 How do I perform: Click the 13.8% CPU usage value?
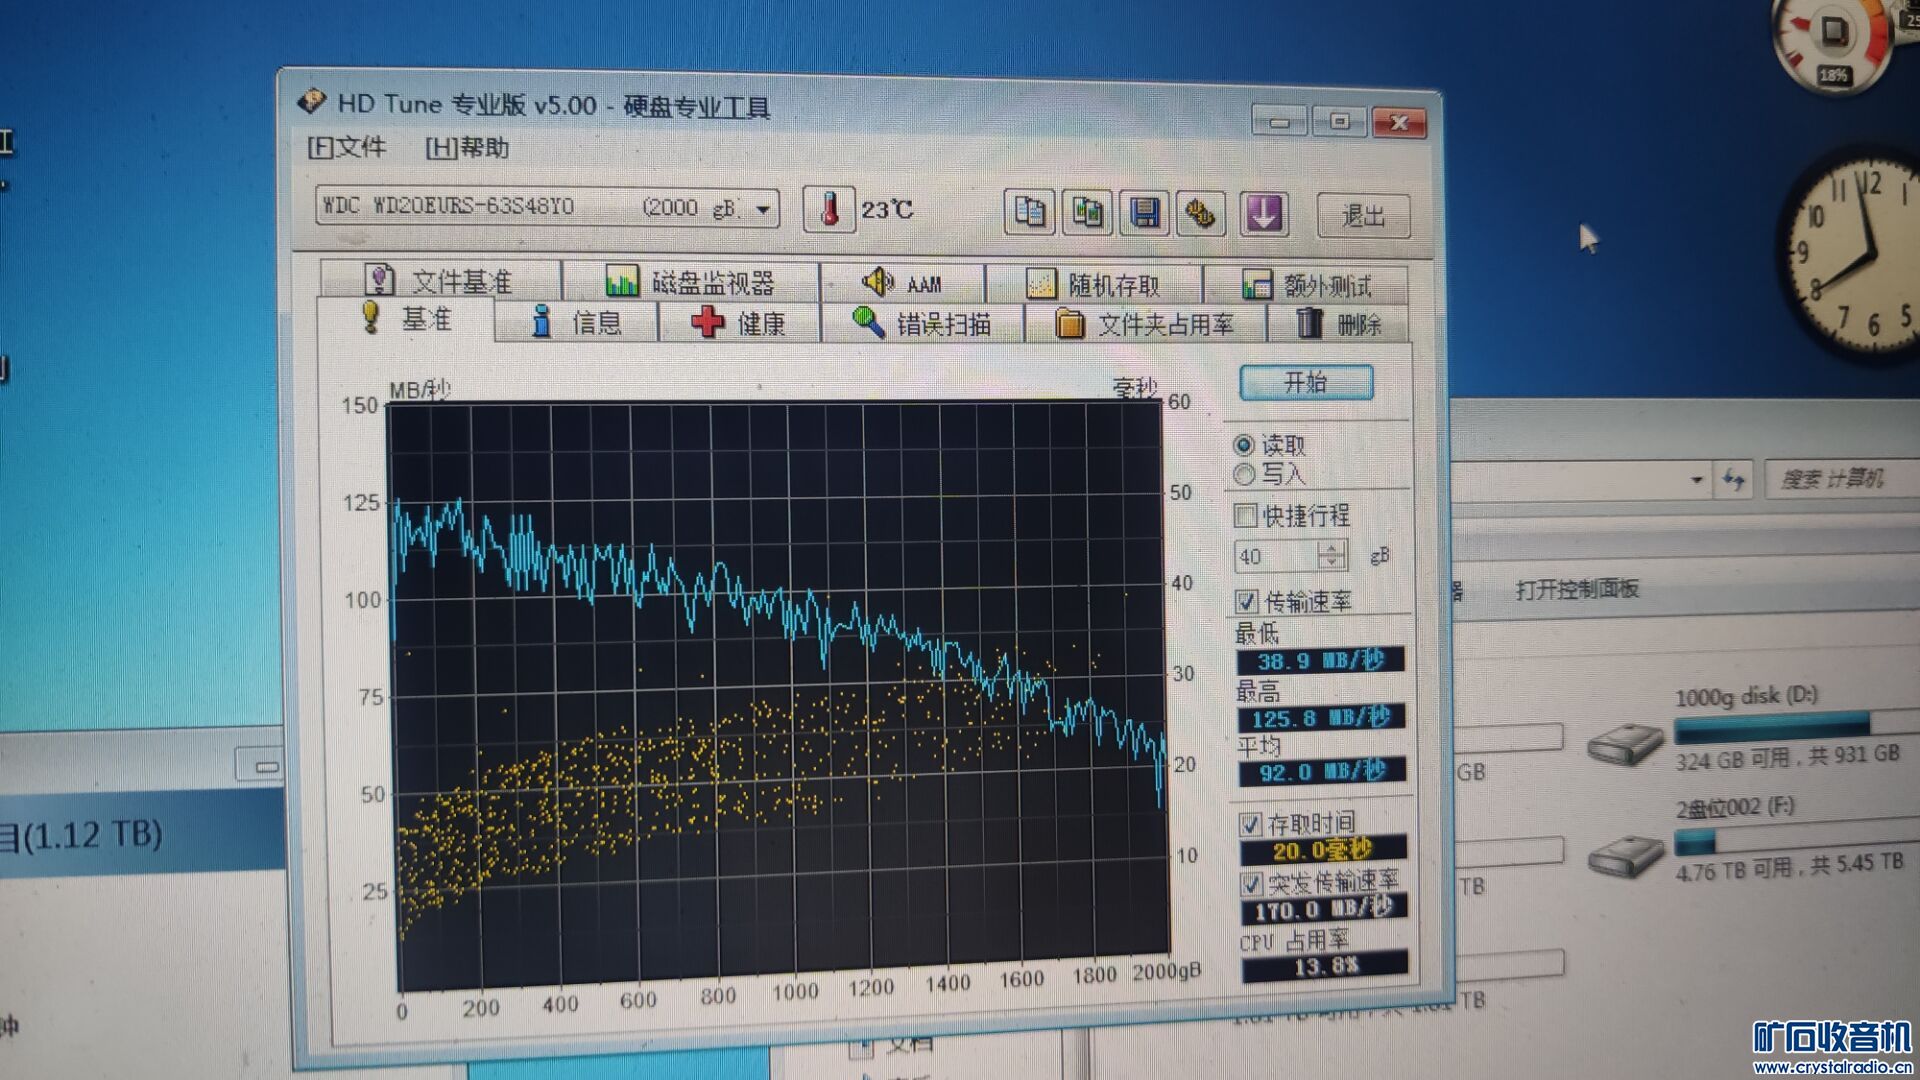point(1325,966)
